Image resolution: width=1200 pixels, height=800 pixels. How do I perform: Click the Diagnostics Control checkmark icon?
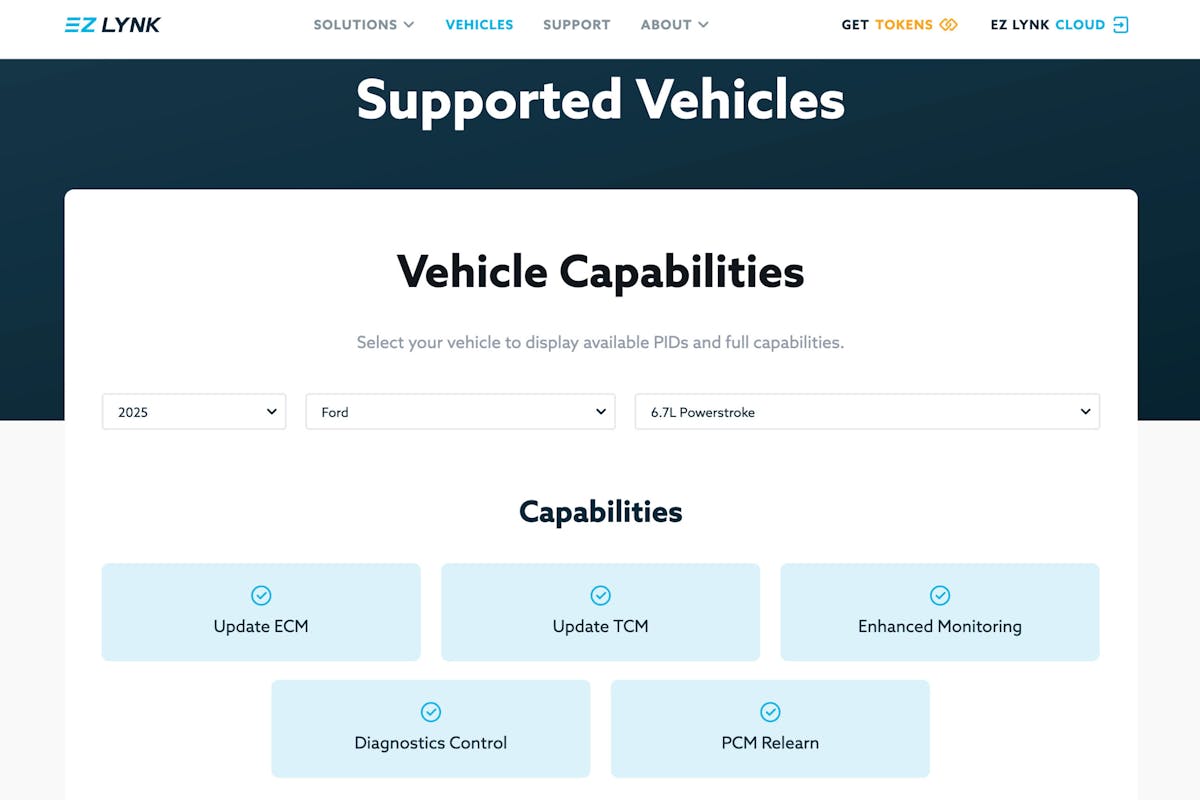431,712
